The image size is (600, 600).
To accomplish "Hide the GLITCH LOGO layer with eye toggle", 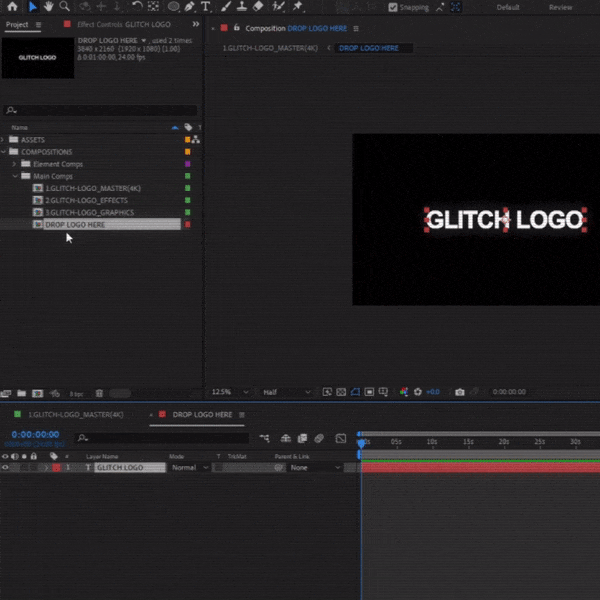I will pyautogui.click(x=5, y=468).
